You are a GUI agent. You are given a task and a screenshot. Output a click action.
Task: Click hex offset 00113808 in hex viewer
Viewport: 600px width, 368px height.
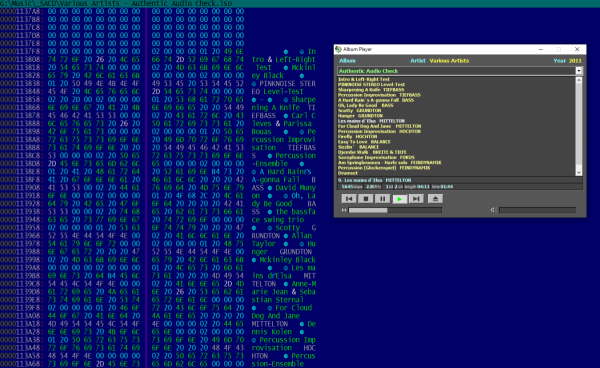click(x=21, y=59)
